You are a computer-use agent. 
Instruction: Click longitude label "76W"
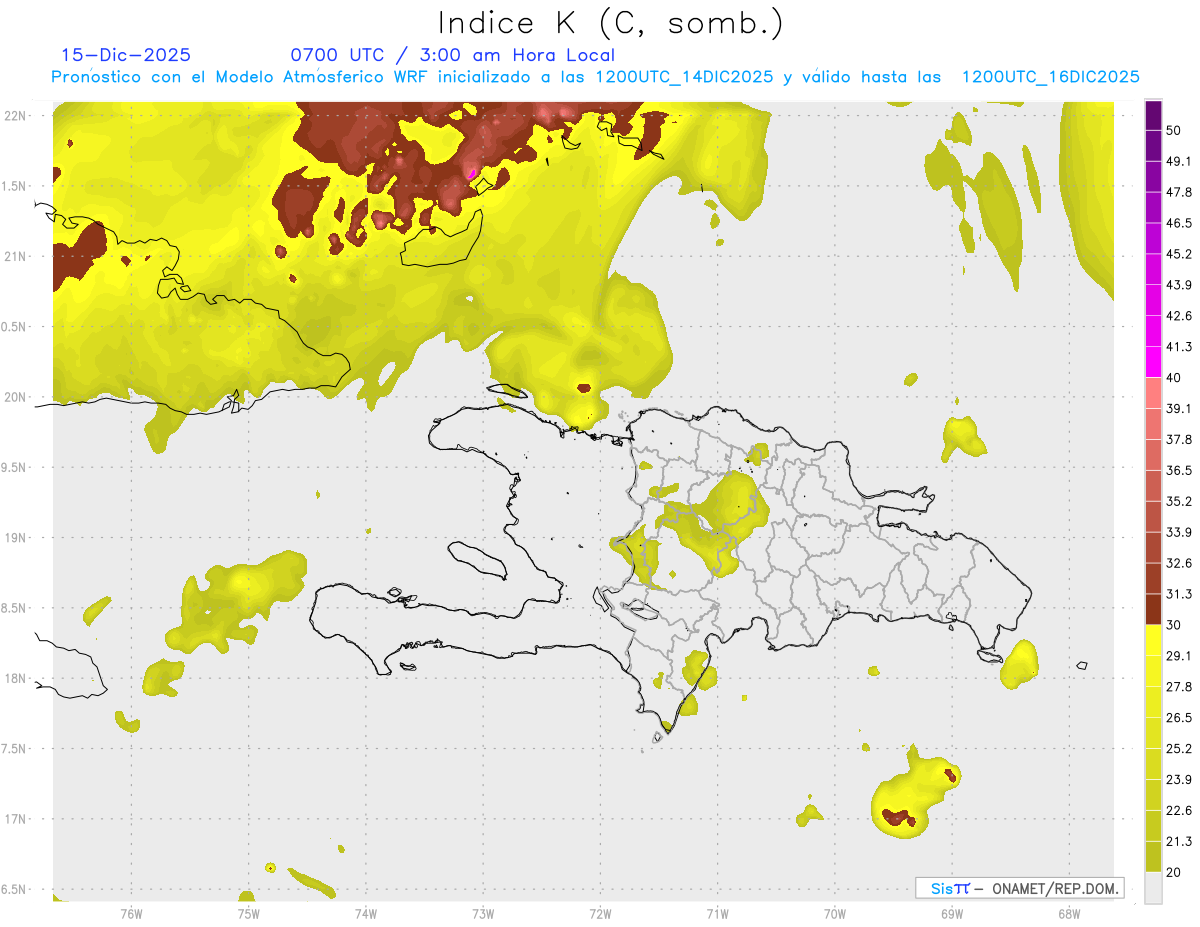131,913
